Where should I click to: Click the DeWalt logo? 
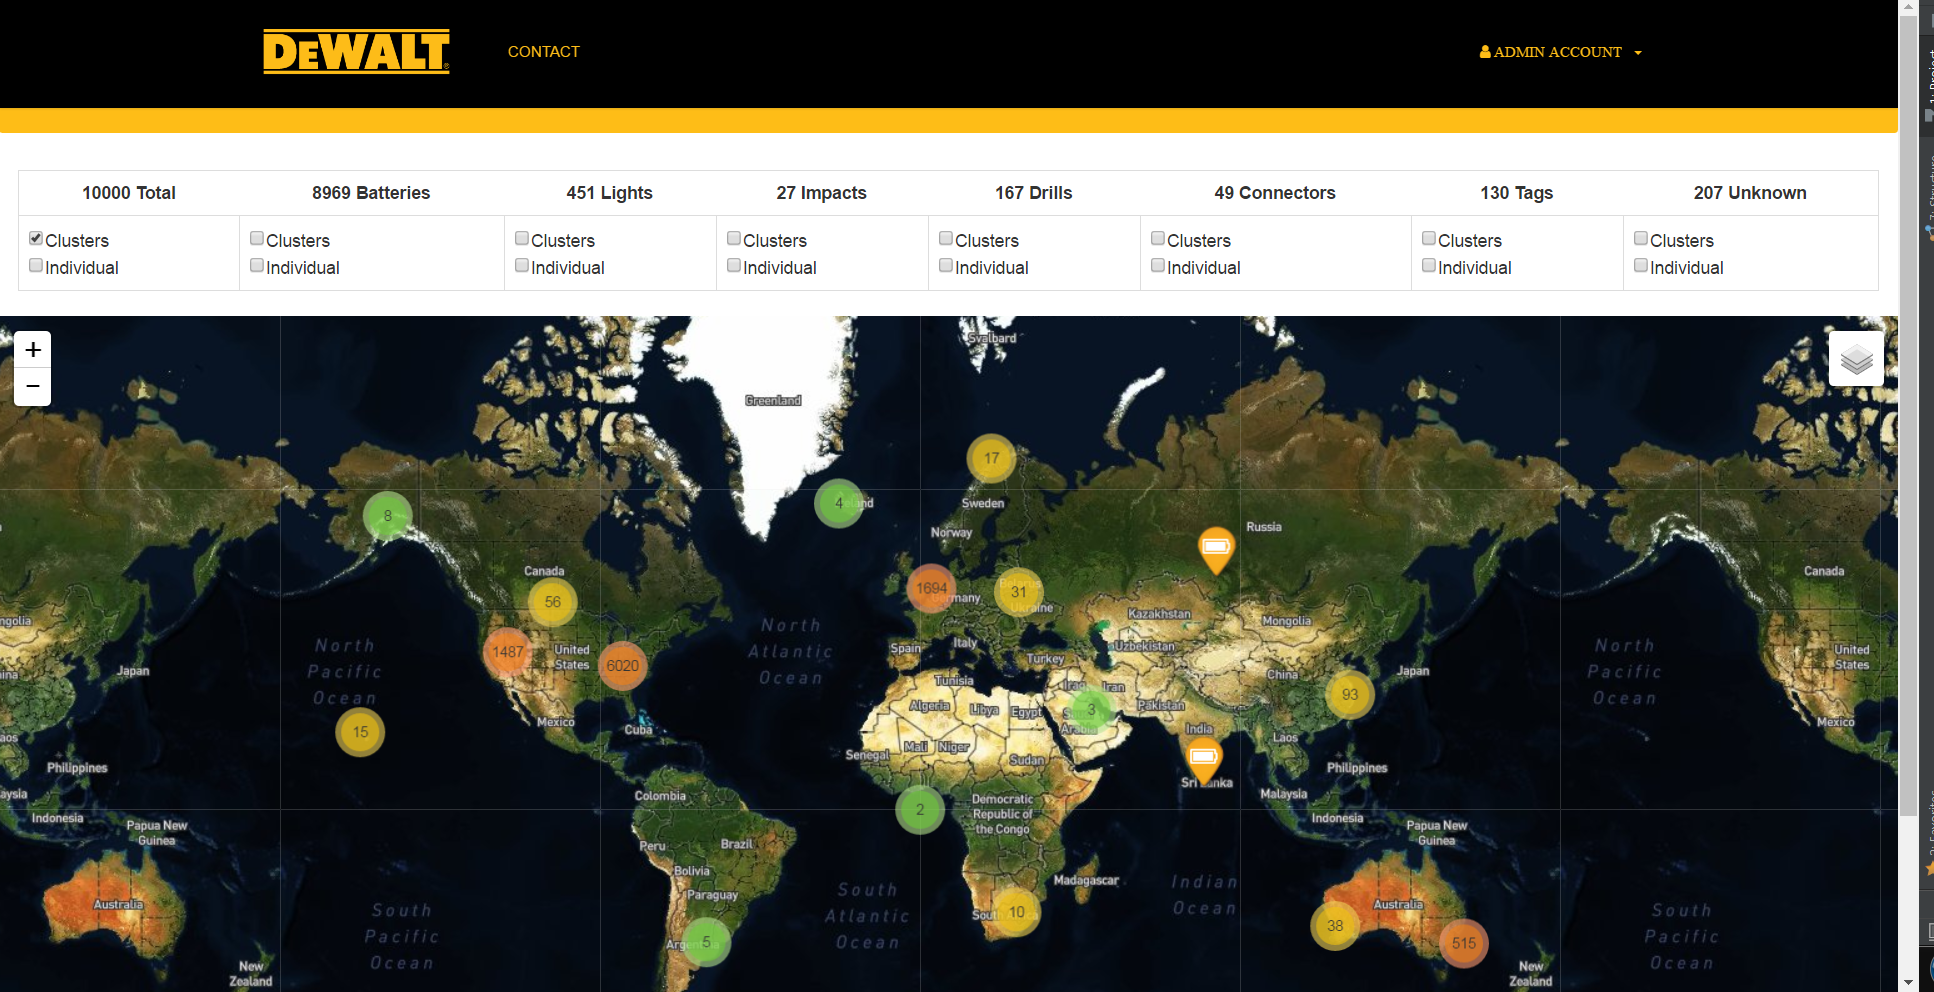[356, 52]
